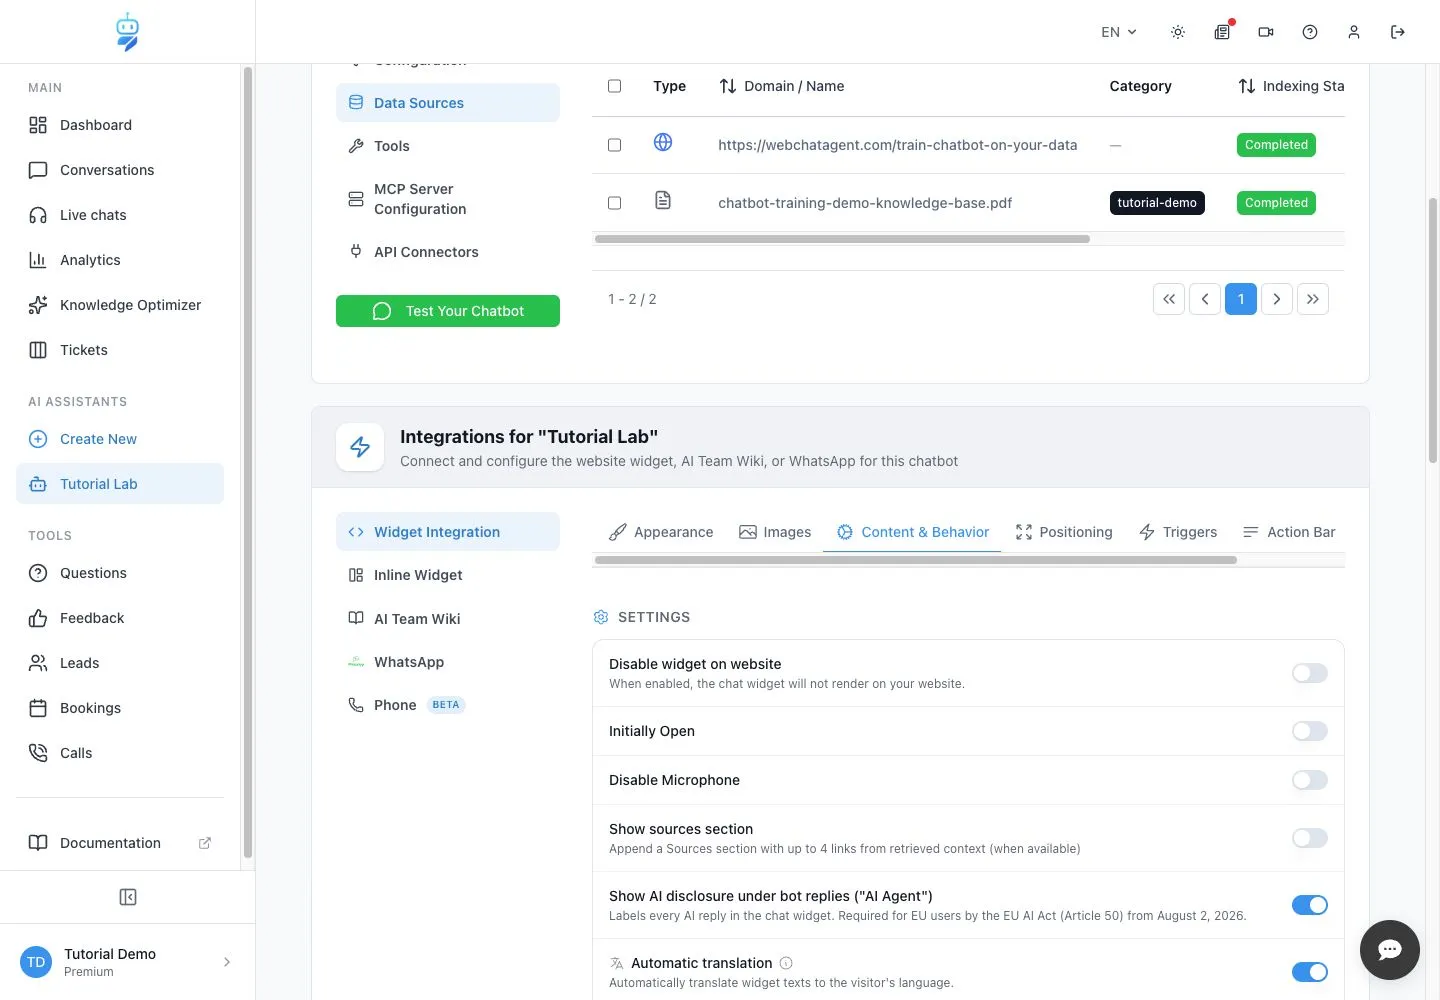Viewport: 1440px width, 1000px height.
Task: Collapse the sidebar panel icon
Action: pyautogui.click(x=128, y=897)
